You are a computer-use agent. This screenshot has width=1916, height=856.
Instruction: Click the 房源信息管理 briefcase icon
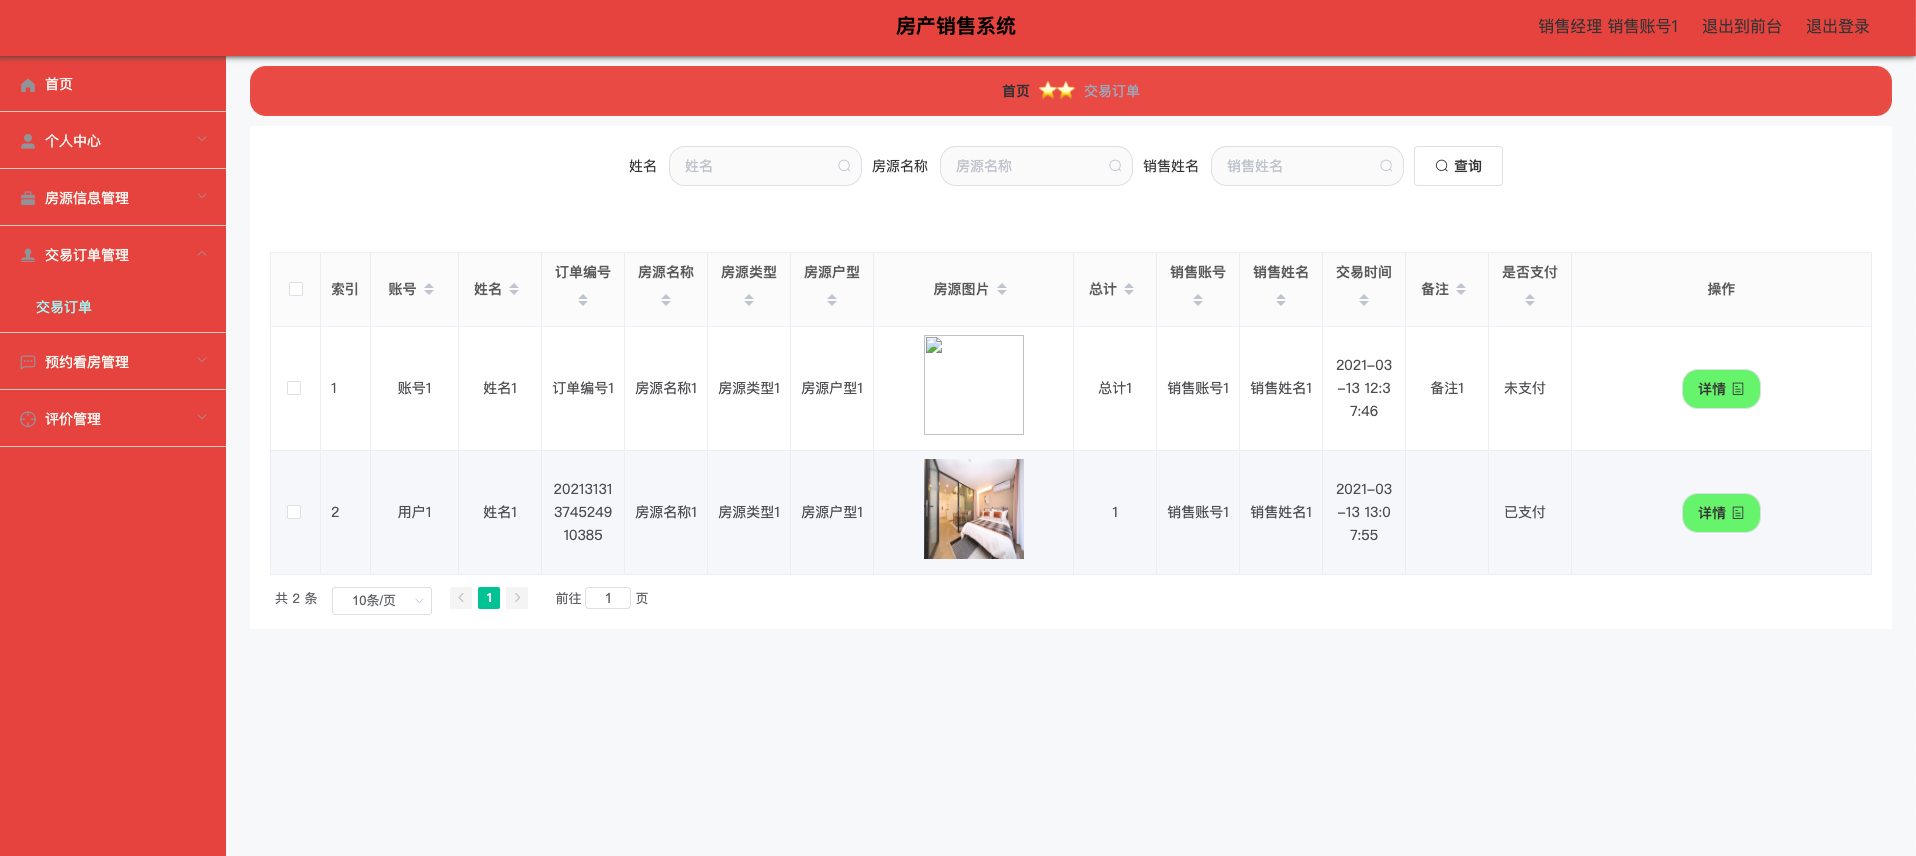pyautogui.click(x=28, y=199)
